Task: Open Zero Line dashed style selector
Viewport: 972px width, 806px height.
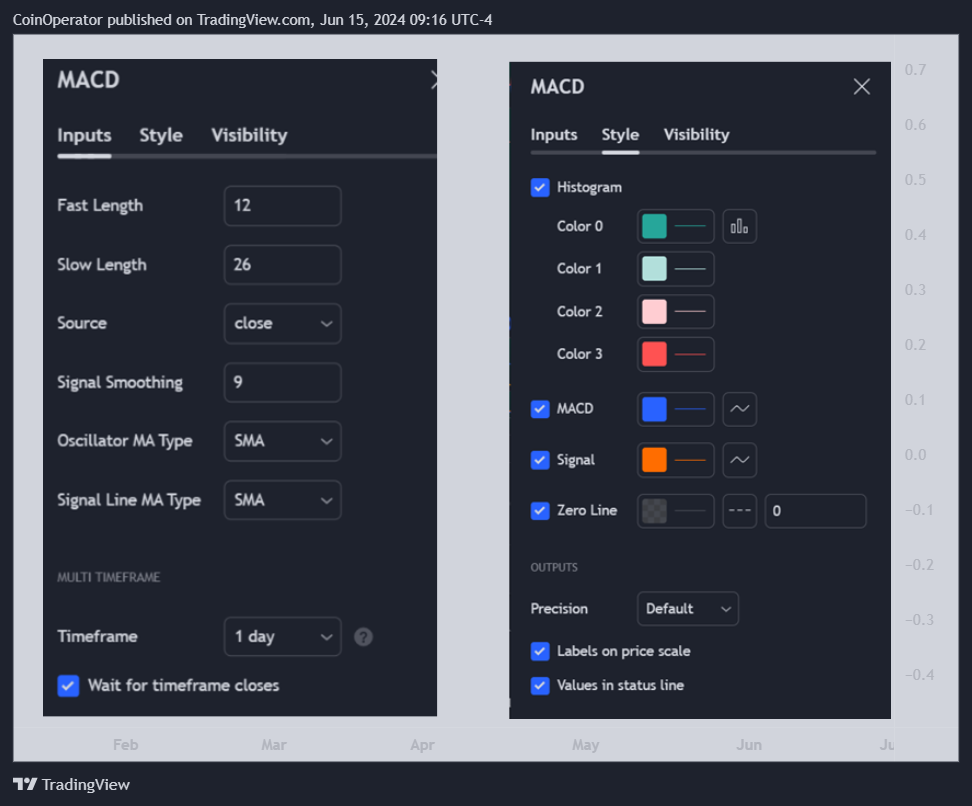Action: click(x=740, y=511)
